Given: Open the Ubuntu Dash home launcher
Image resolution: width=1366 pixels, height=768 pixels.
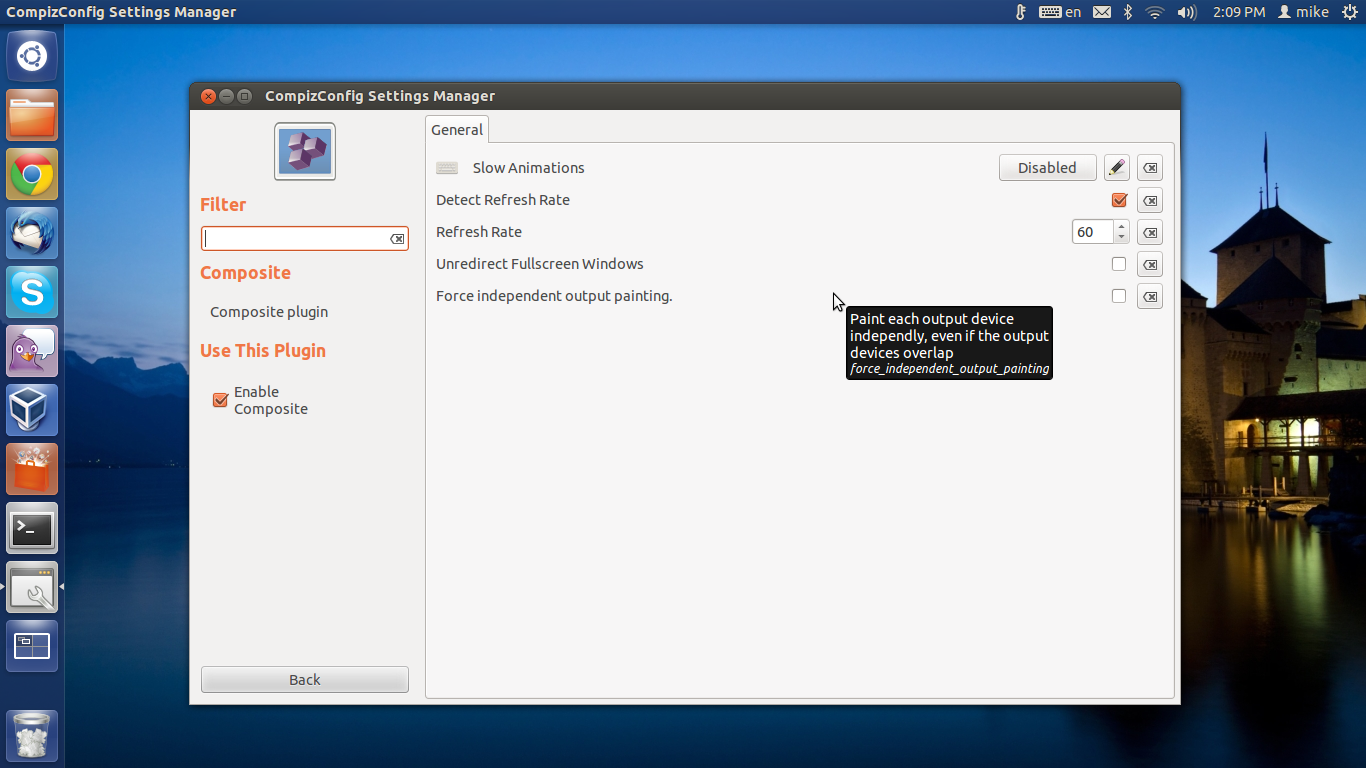Looking at the screenshot, I should click(32, 56).
